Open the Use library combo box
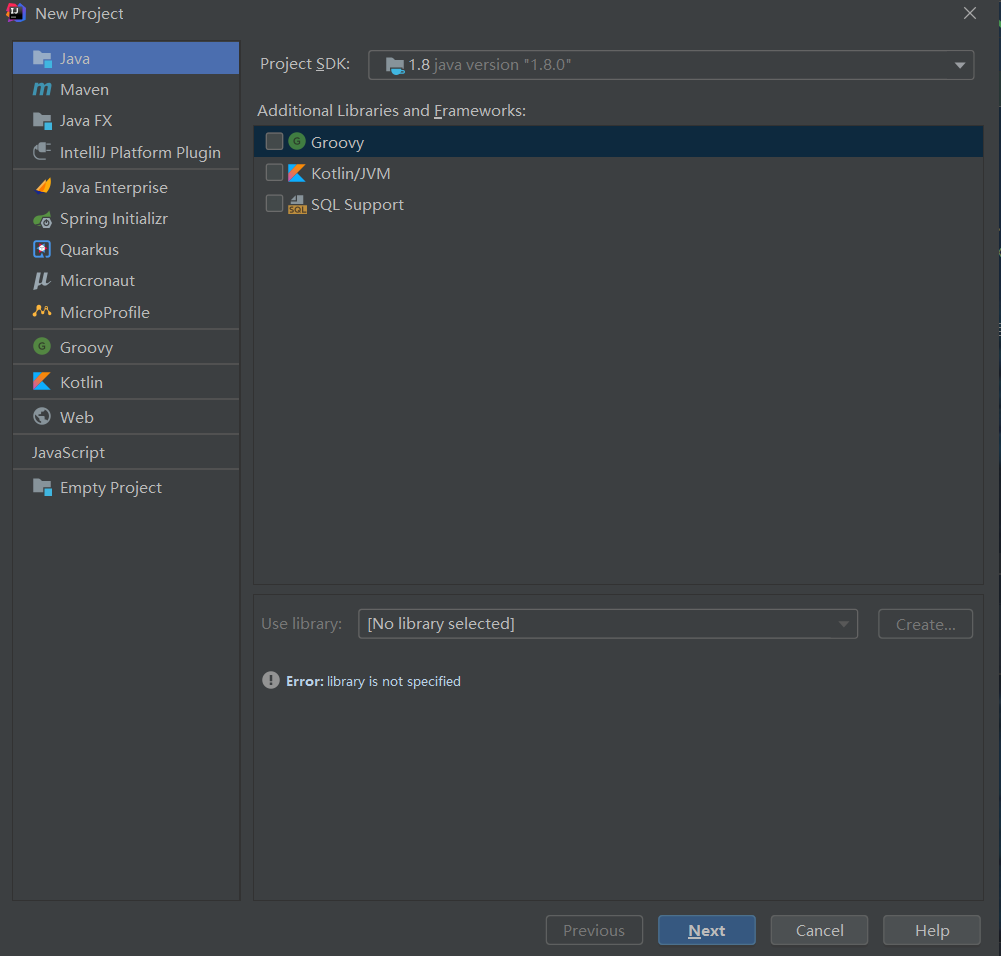 point(608,624)
